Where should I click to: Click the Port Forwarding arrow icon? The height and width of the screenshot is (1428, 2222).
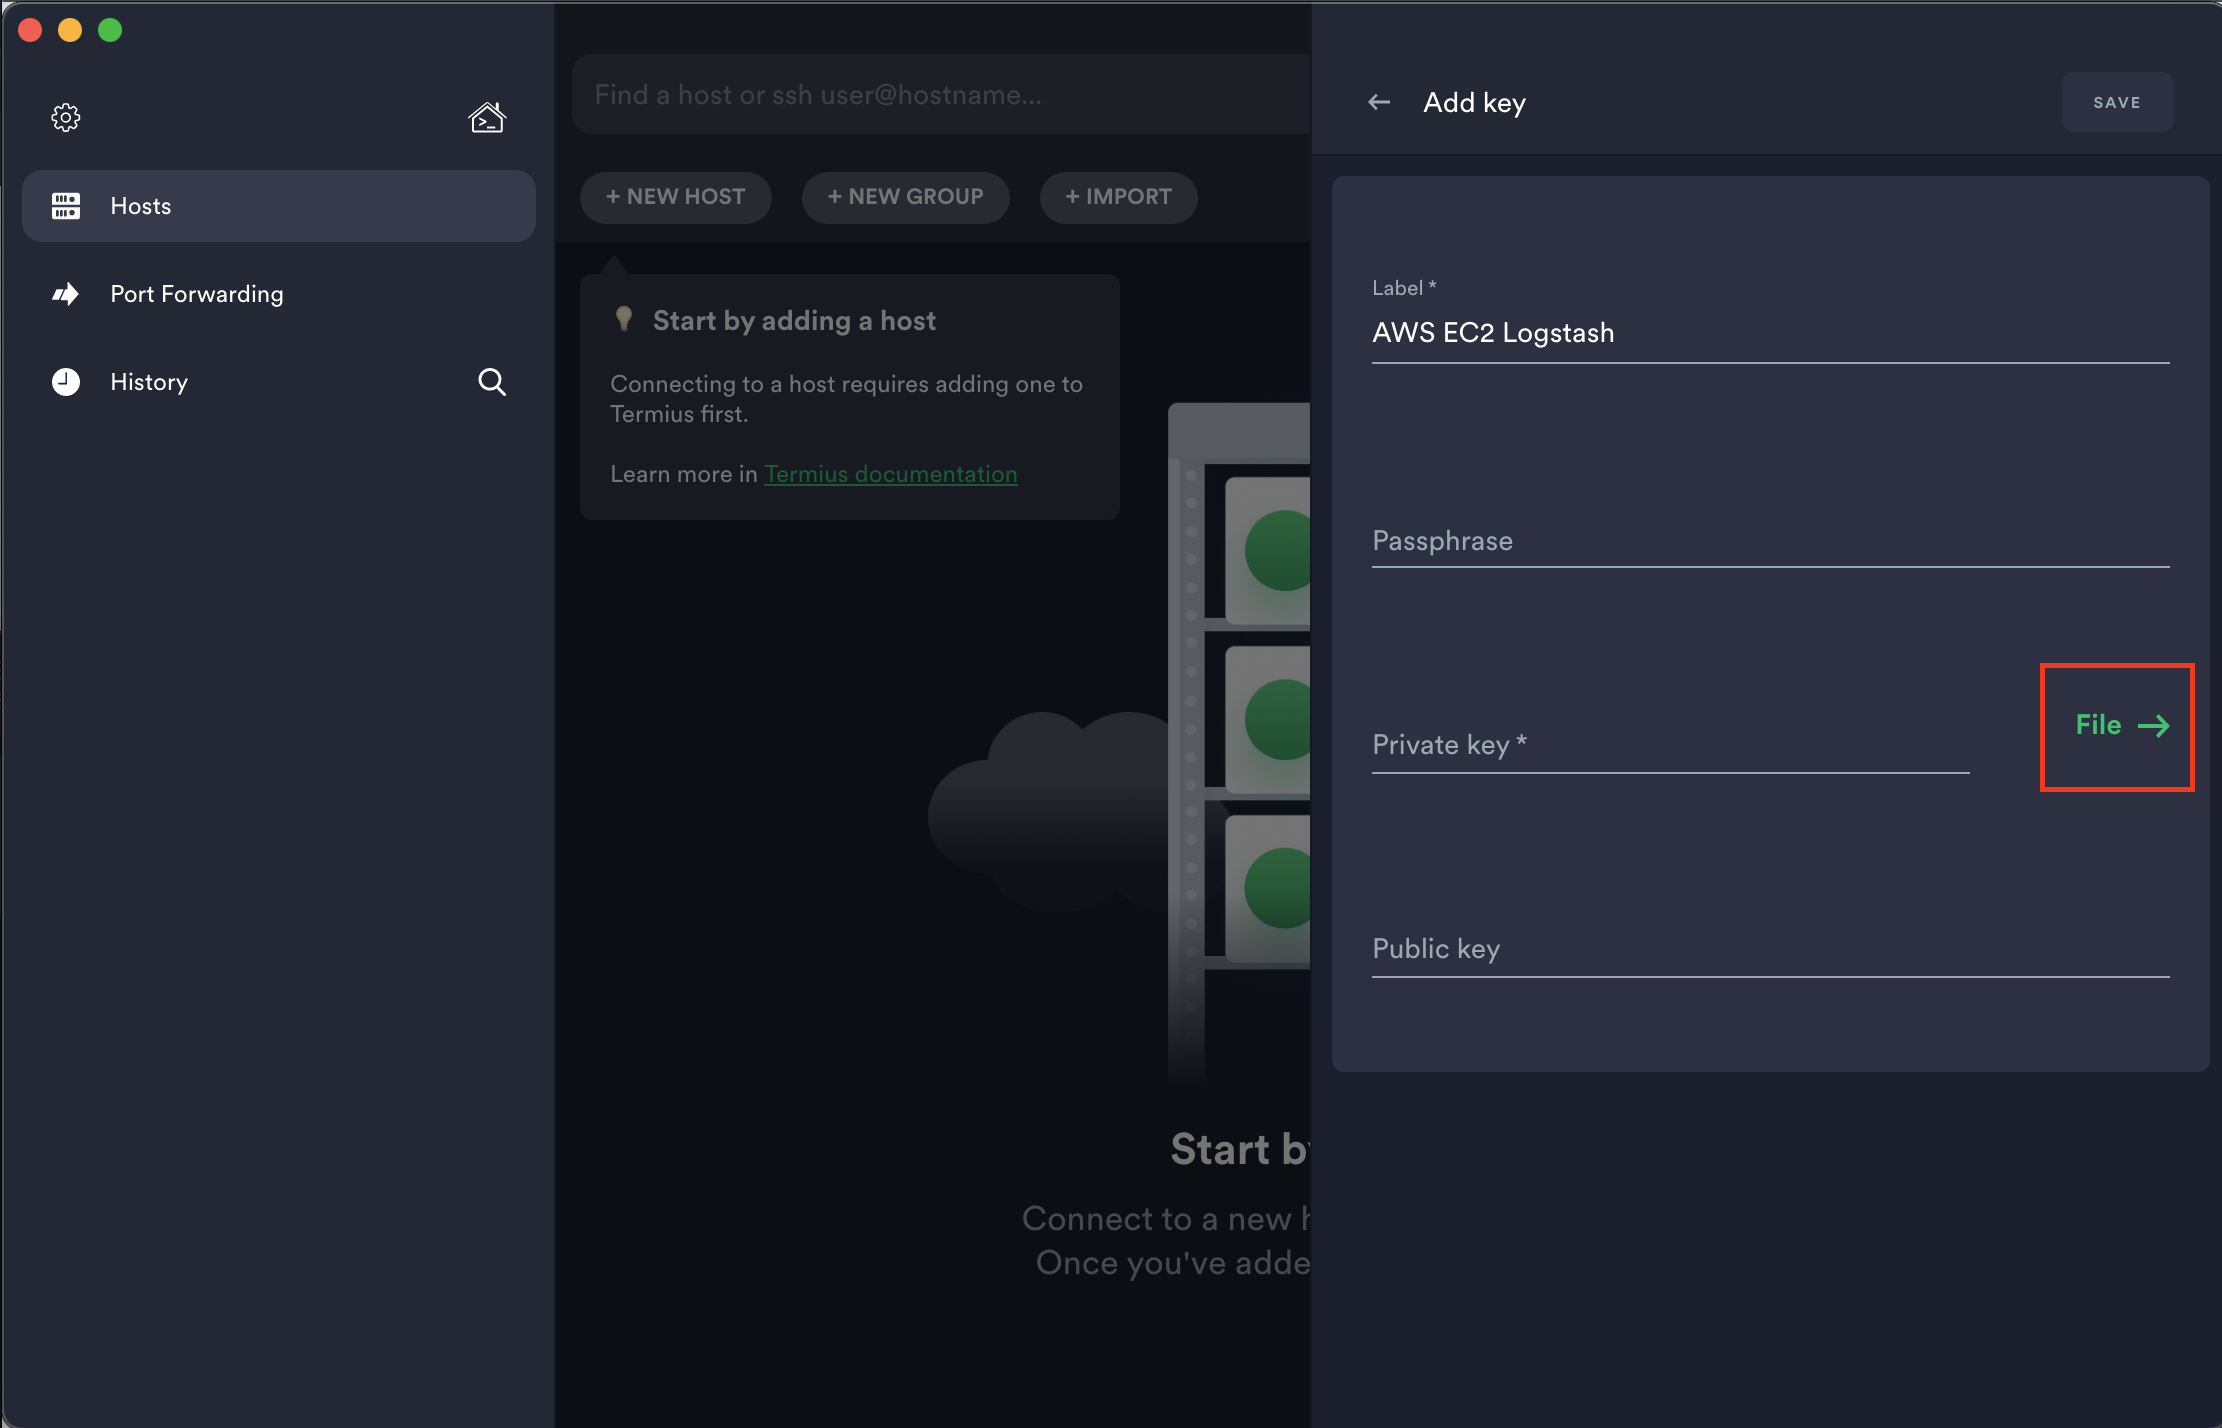(66, 294)
